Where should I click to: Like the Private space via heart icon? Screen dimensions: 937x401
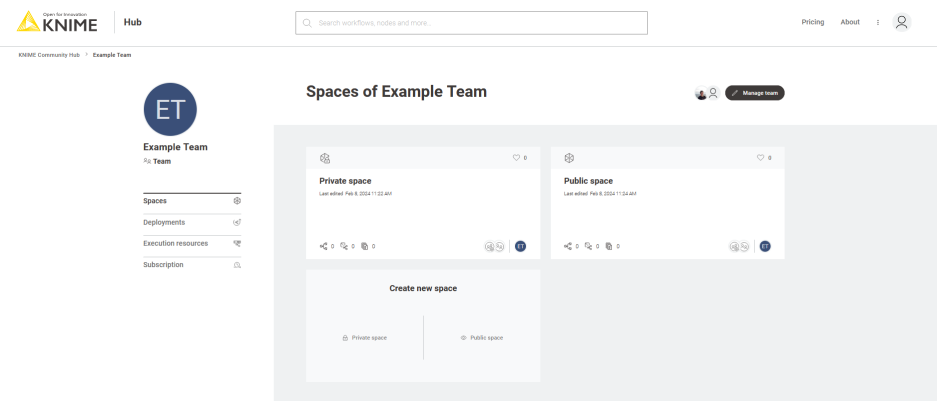point(517,158)
